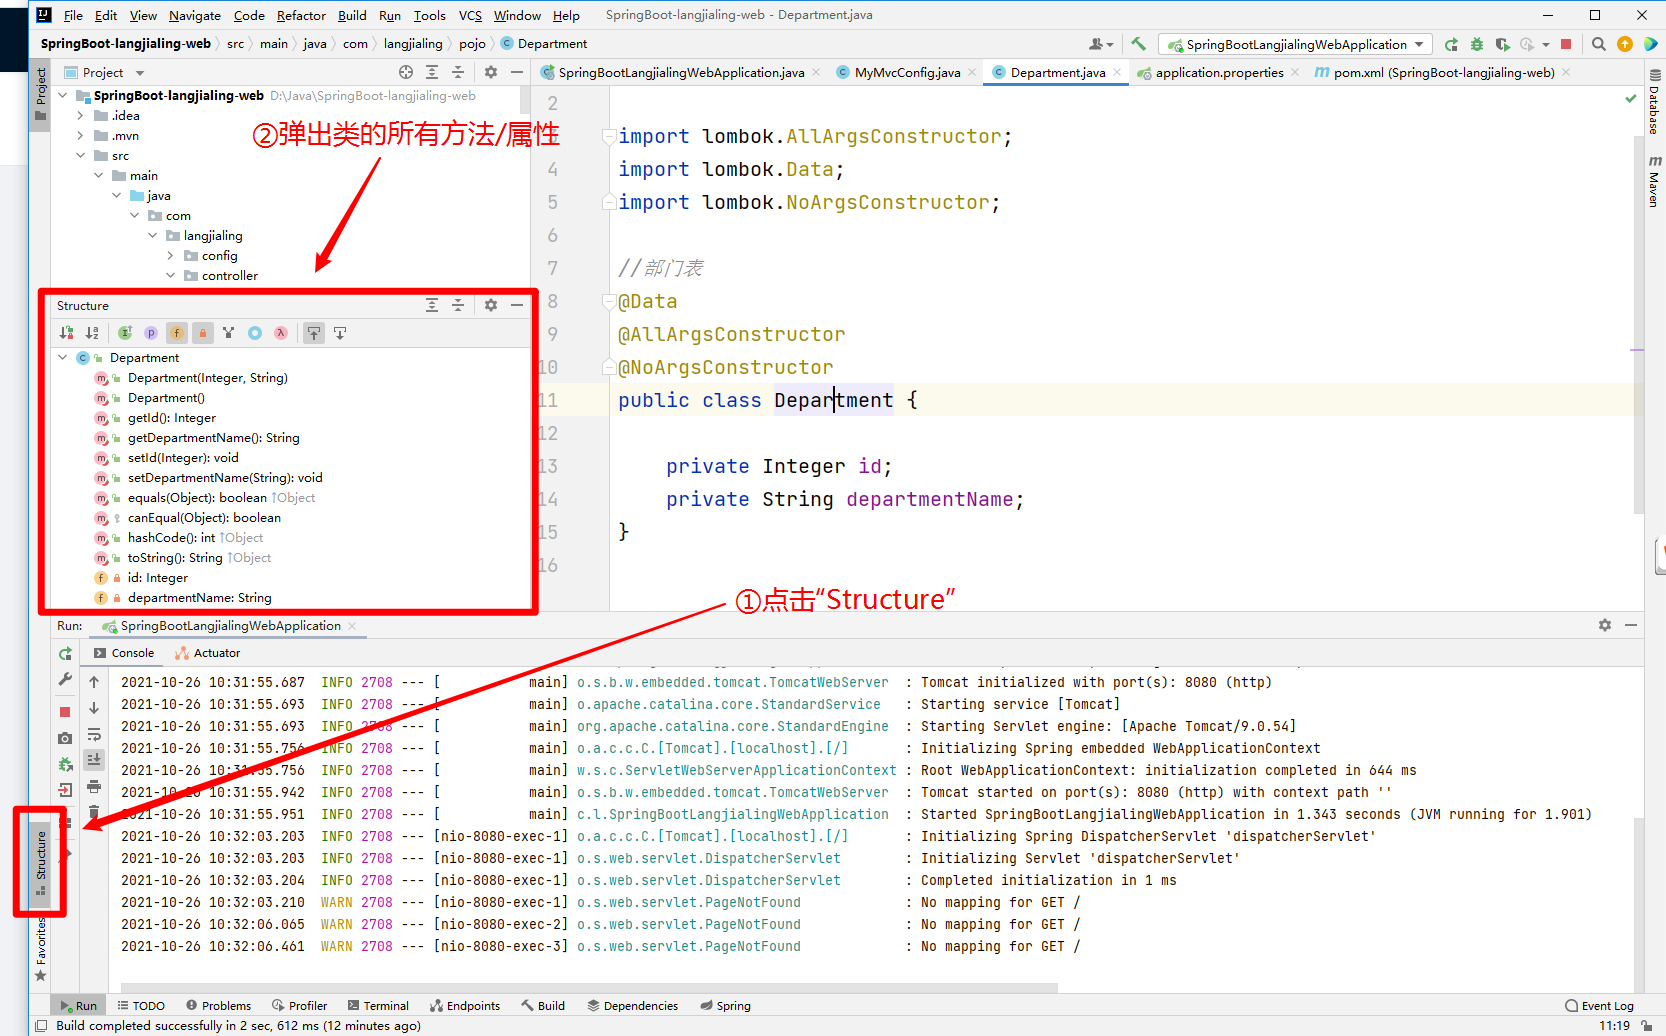The width and height of the screenshot is (1666, 1036).
Task: Collapse the src folder in Project tree
Action: click(81, 155)
